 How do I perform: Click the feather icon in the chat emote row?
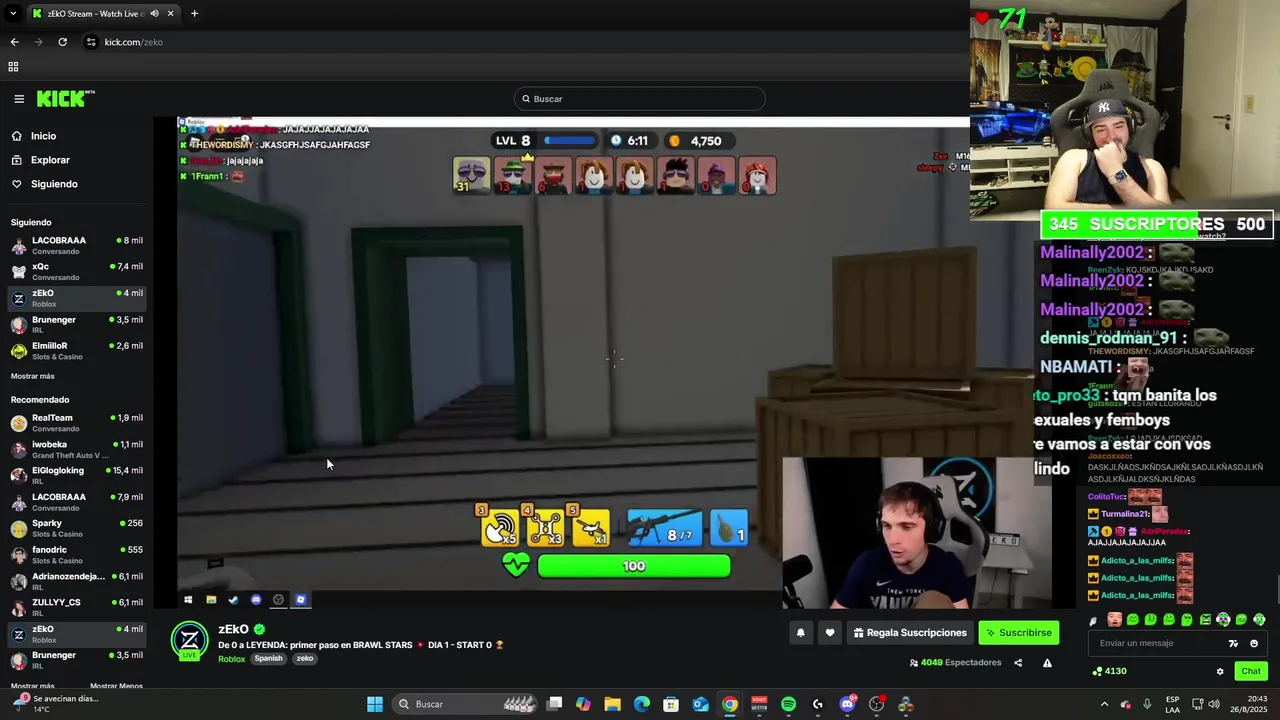tap(1094, 620)
